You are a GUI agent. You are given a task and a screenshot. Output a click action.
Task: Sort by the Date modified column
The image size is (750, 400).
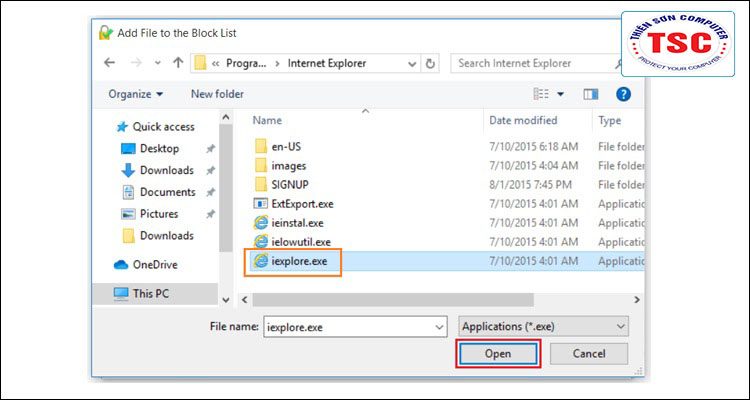[x=523, y=121]
